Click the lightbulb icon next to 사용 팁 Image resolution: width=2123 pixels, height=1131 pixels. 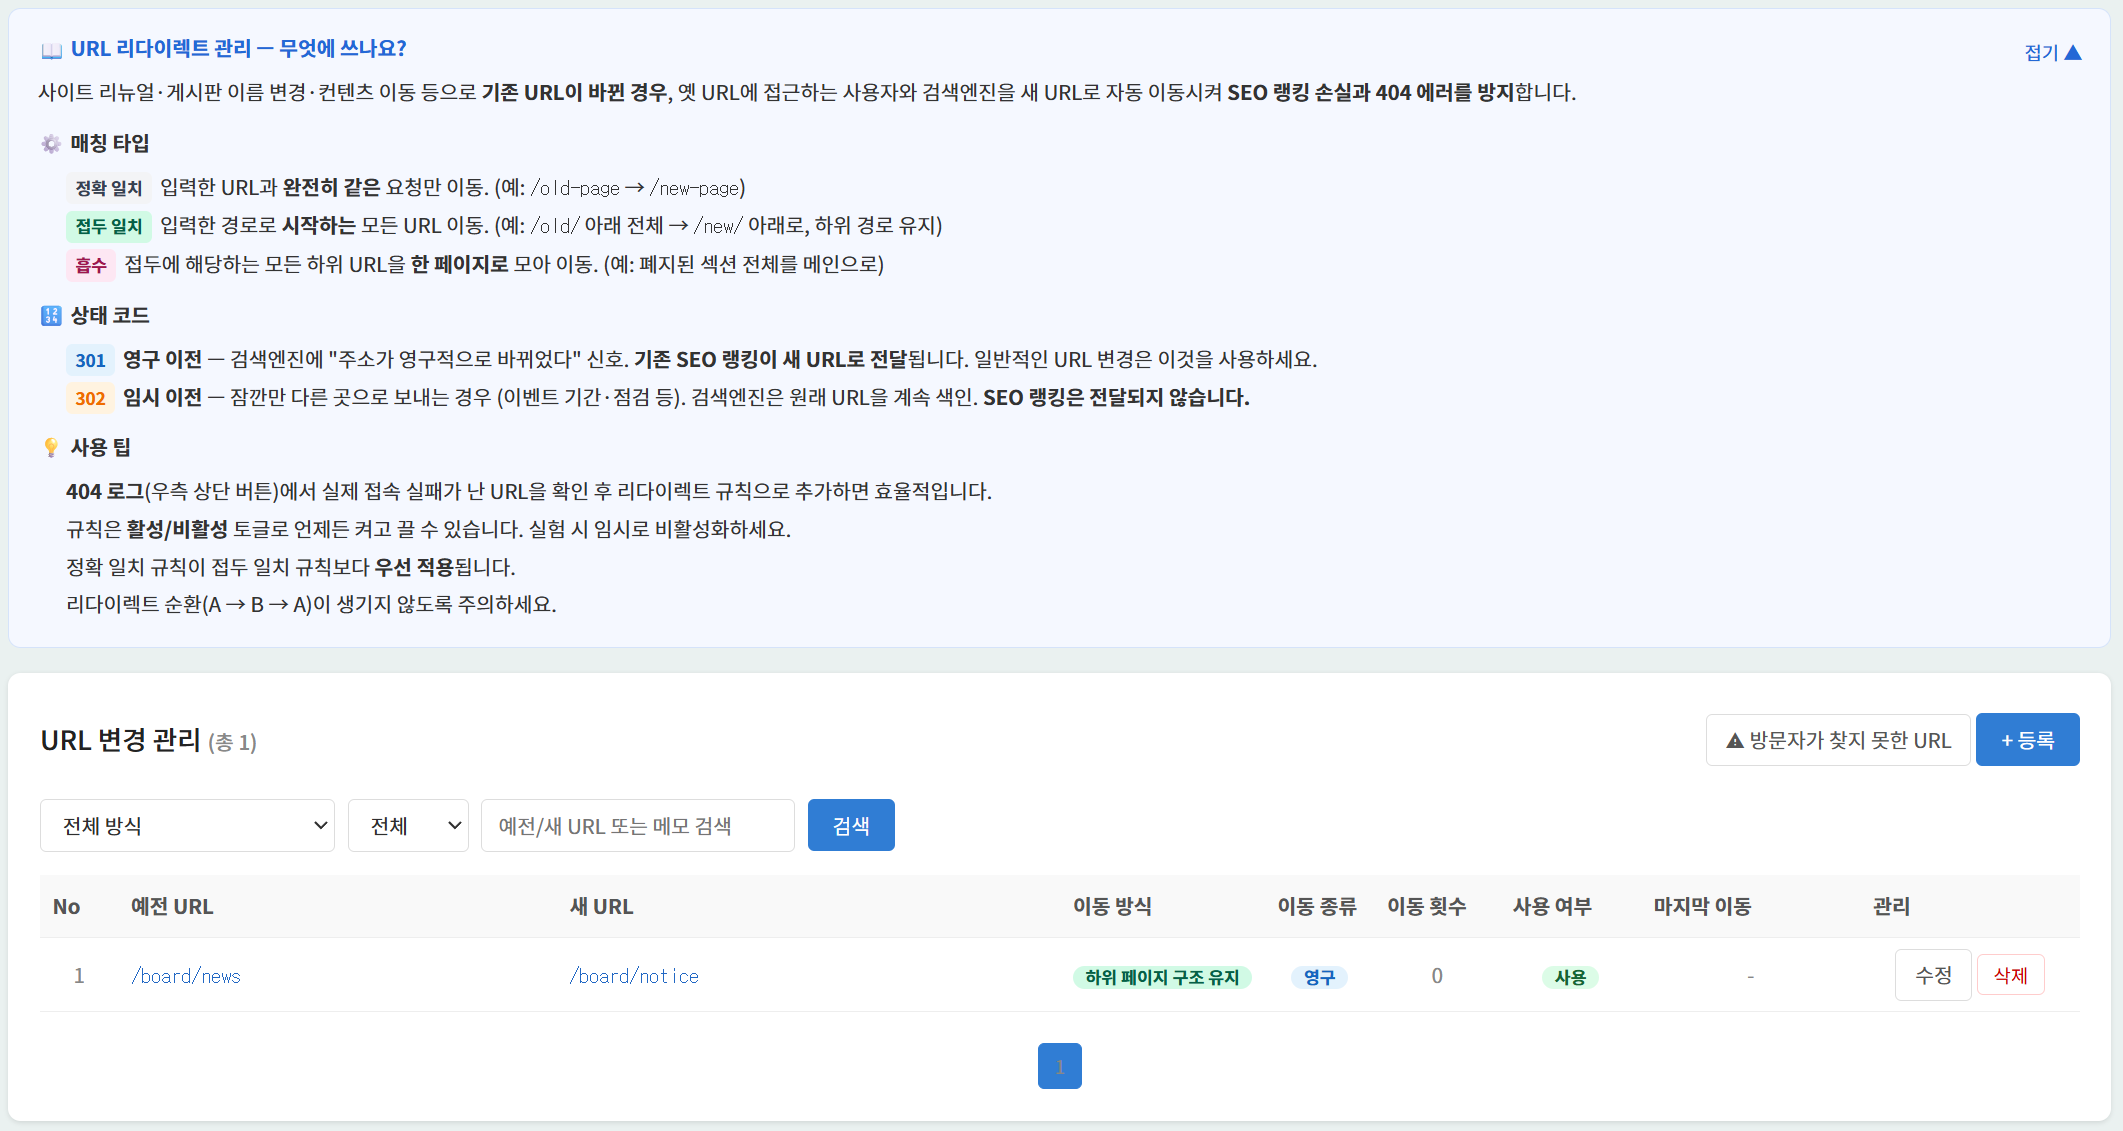coord(51,448)
